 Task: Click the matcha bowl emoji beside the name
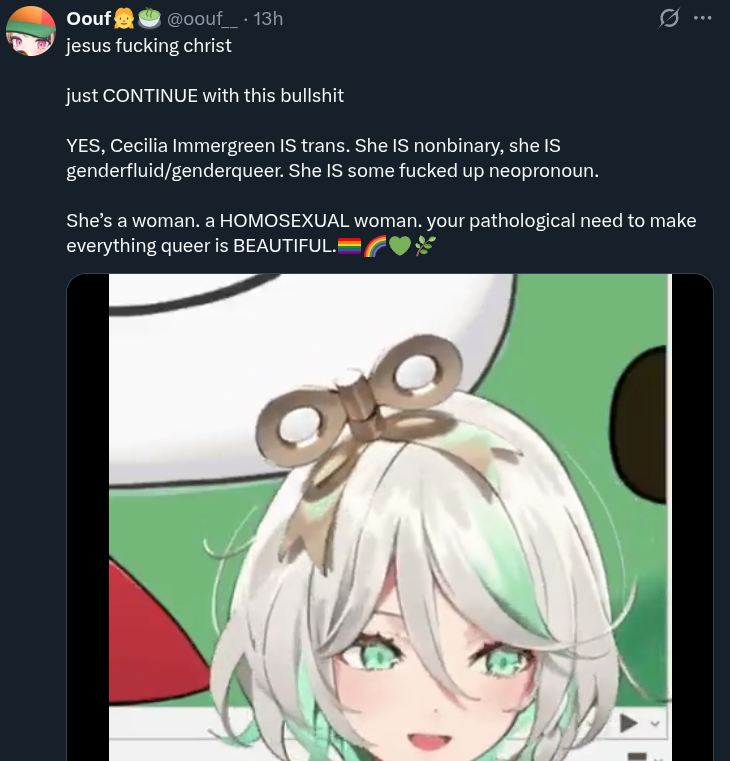pos(149,18)
